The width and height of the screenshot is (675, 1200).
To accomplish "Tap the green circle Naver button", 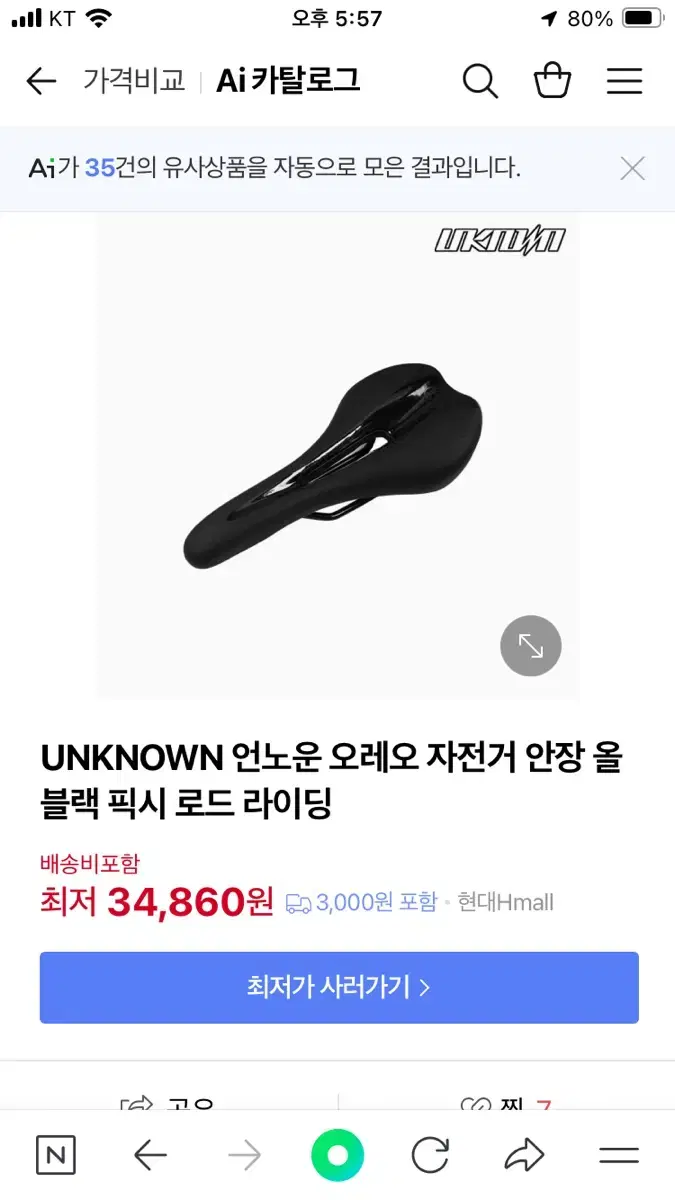I will [x=338, y=1156].
